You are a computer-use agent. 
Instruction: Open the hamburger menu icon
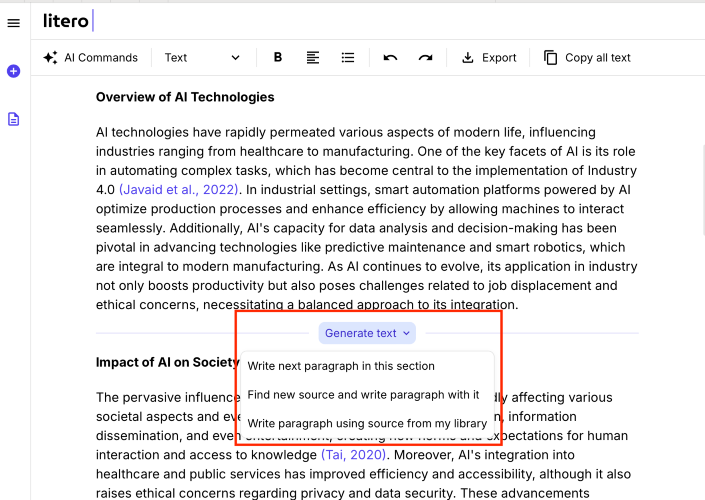coord(13,23)
